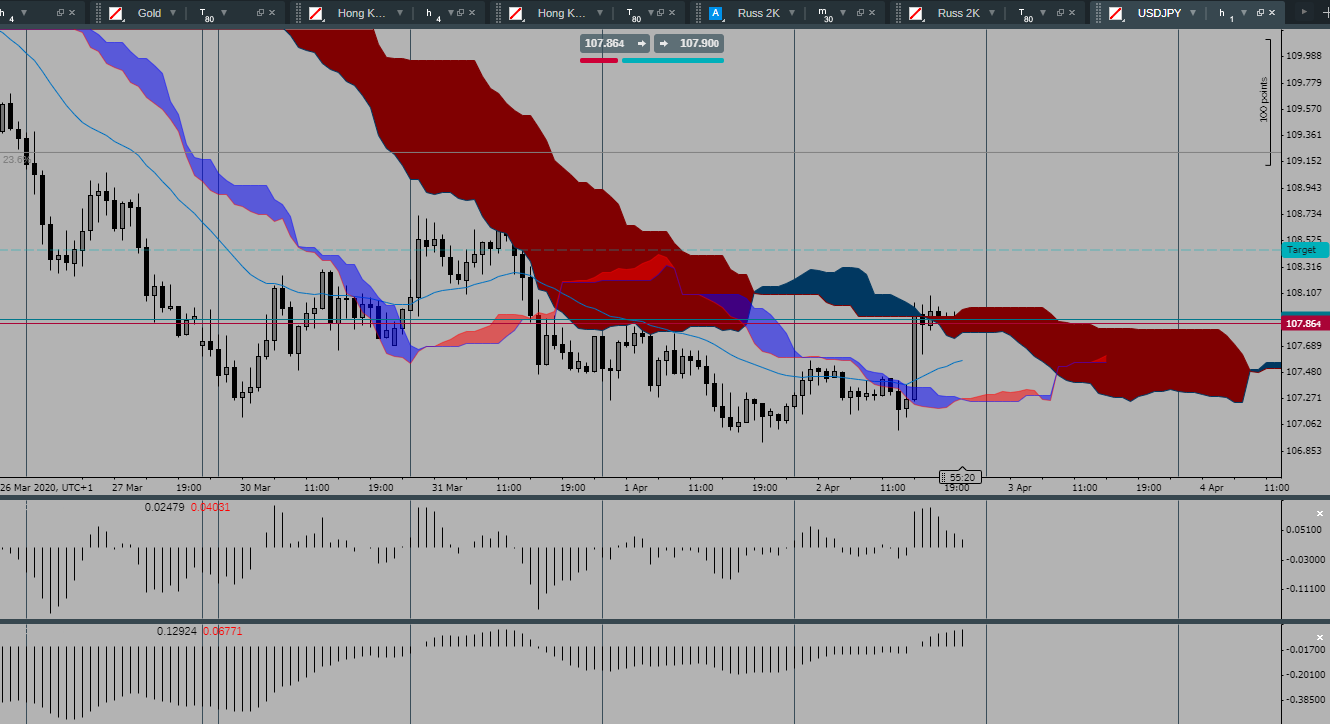Open the symbol dropdown arrow beside USDJPY
Screen dimensions: 1330x724
pyautogui.click(x=1192, y=13)
